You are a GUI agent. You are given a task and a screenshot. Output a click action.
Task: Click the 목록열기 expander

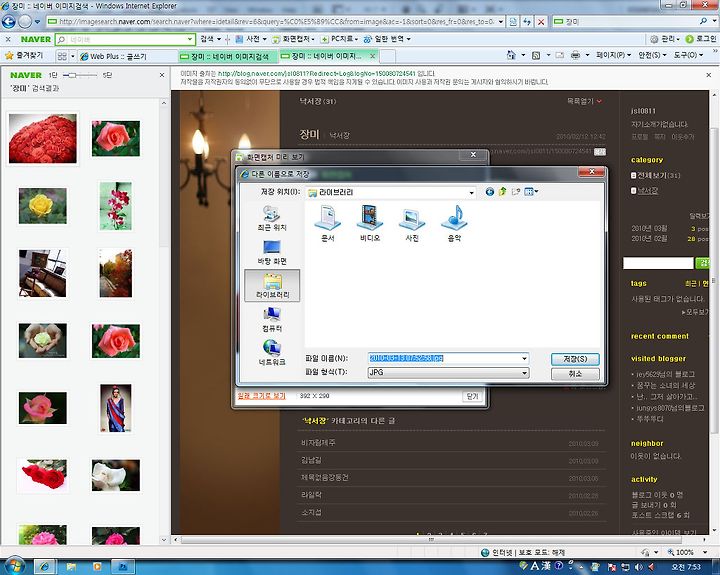coord(584,101)
